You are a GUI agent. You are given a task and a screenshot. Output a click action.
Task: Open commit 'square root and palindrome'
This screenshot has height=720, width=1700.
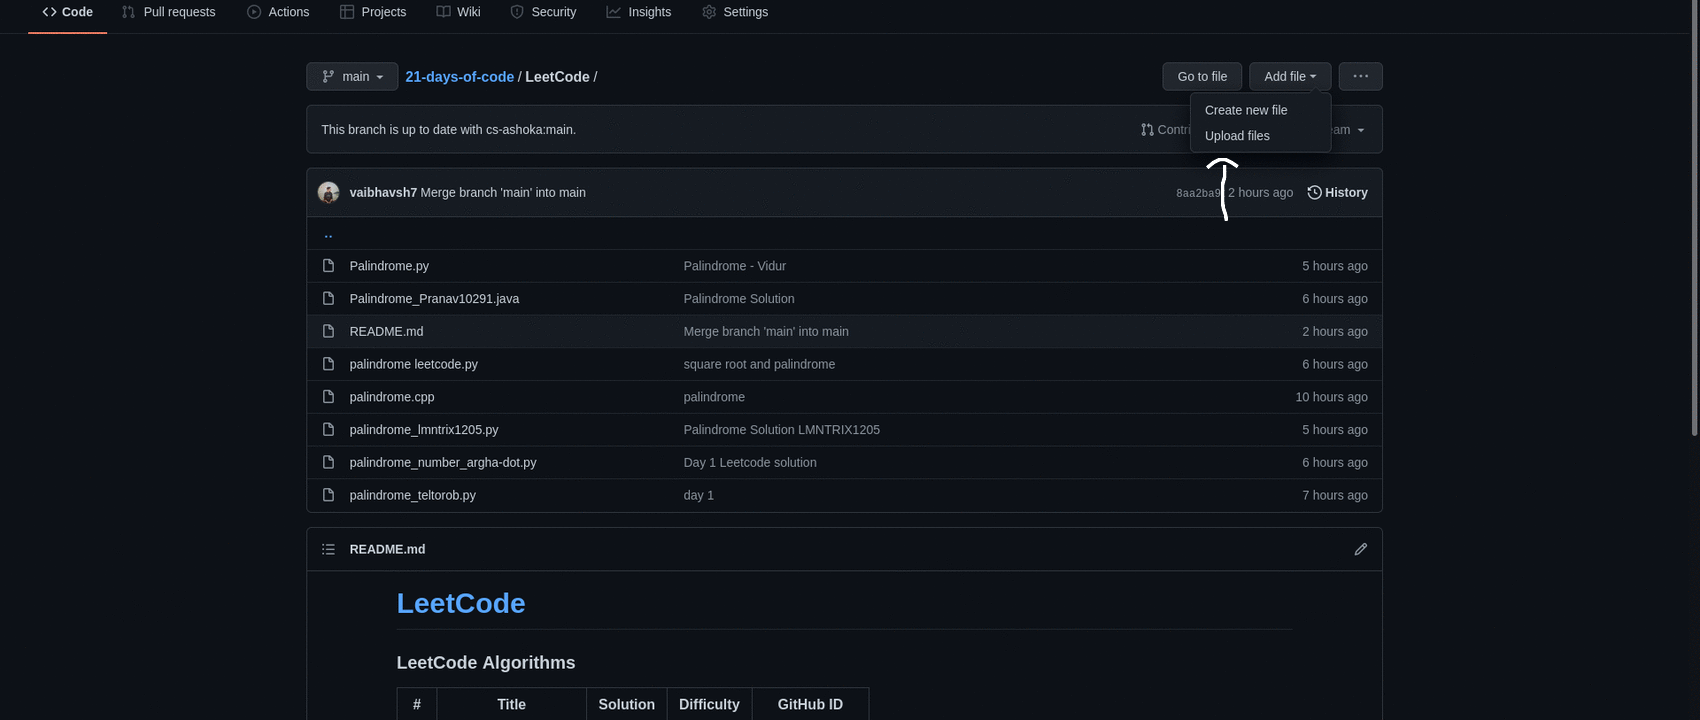tap(759, 364)
